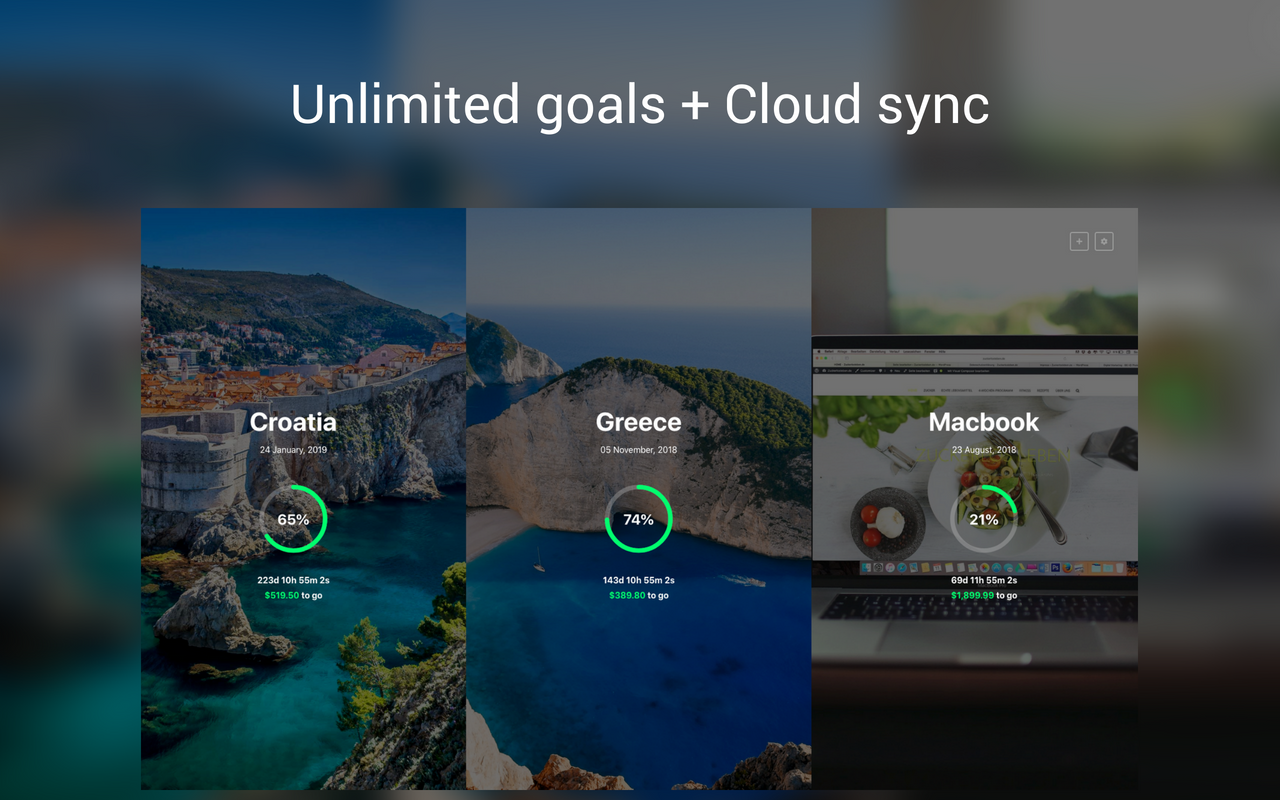Viewport: 1280px width, 800px height.
Task: Click countdown 223d 10h 55m 2s
Action: 293,580
